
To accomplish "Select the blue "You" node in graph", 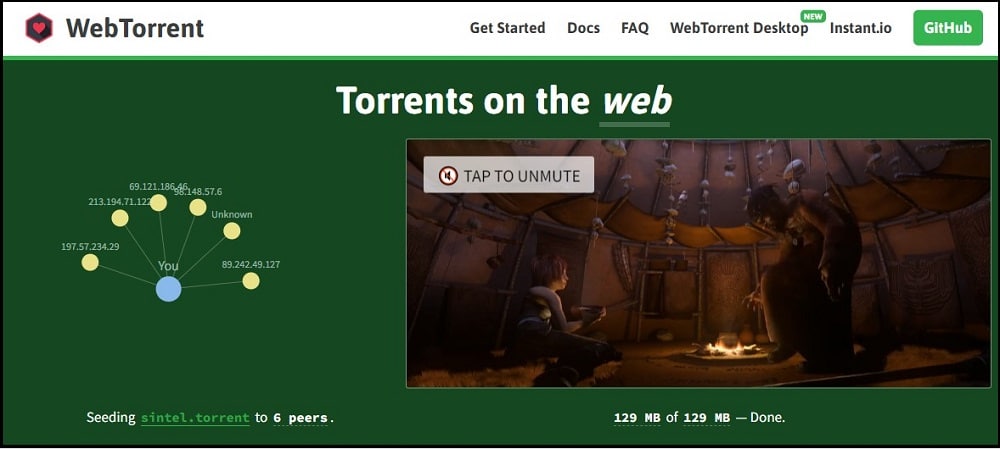I will coord(168,288).
